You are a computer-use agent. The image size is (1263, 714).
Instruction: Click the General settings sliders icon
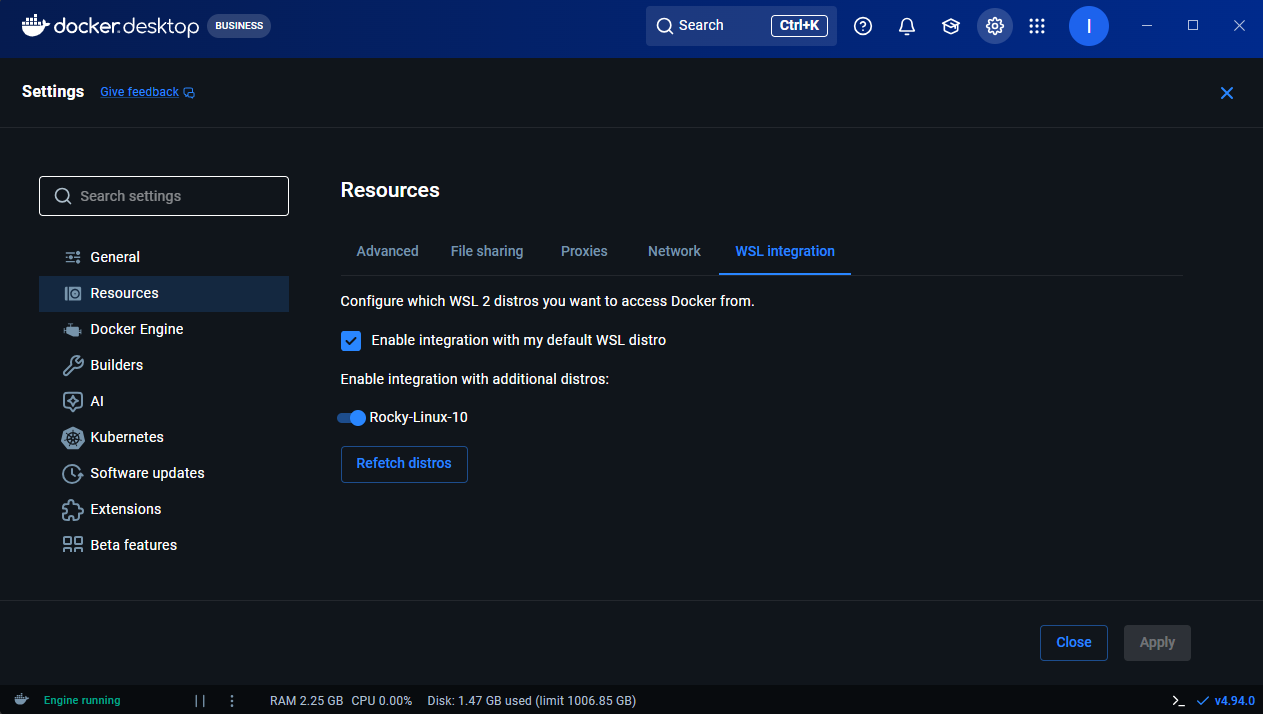coord(73,257)
